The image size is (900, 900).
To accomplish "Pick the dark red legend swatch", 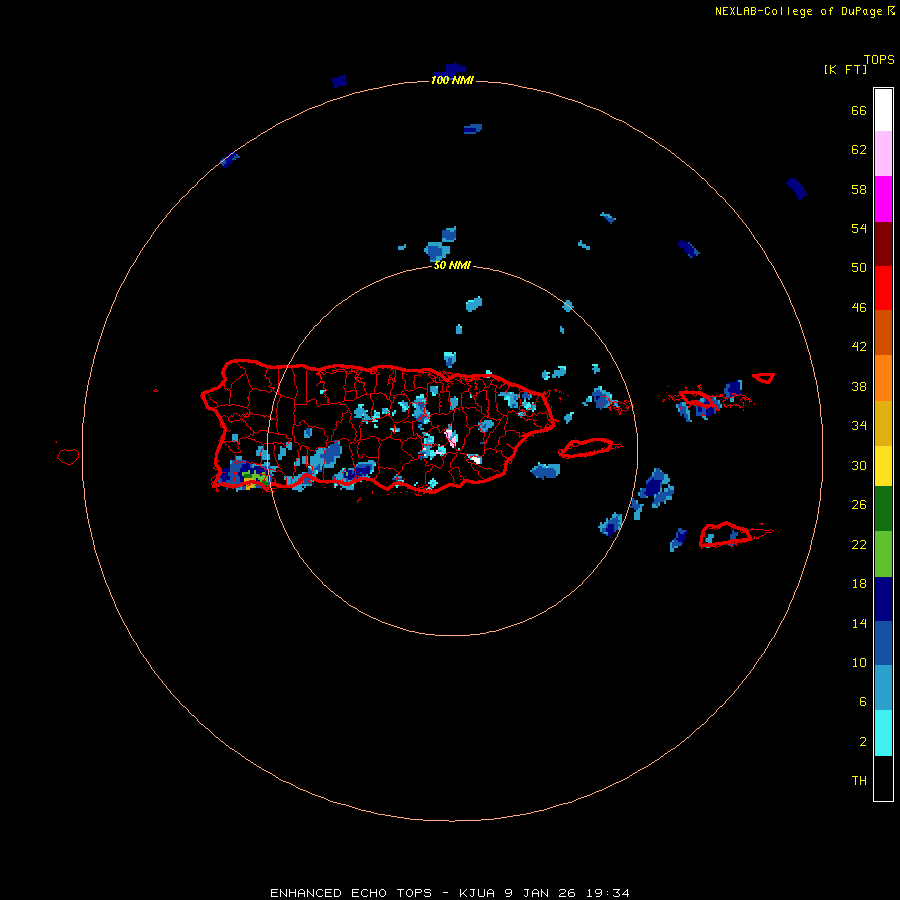I will tap(883, 243).
